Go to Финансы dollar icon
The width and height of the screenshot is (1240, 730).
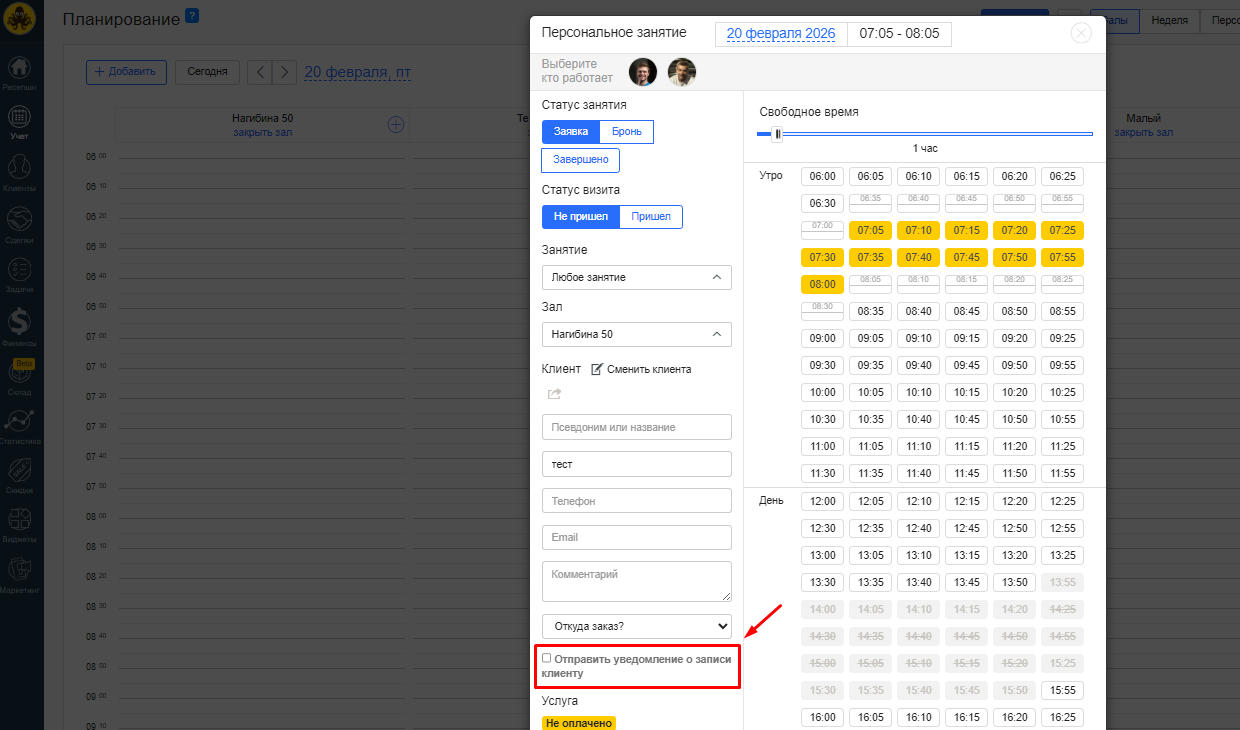pyautogui.click(x=19, y=322)
